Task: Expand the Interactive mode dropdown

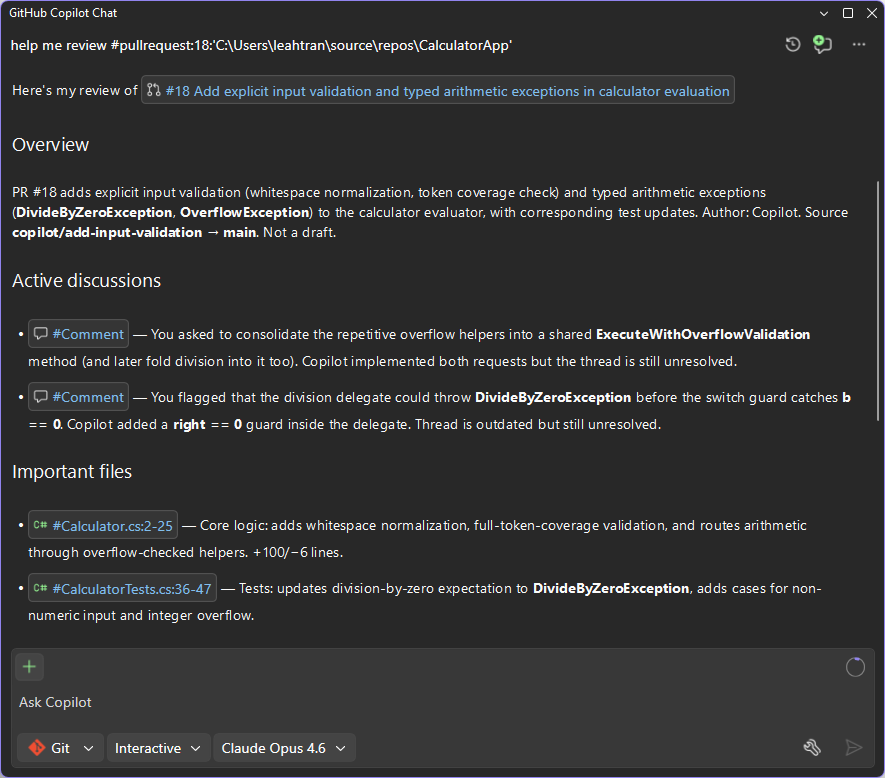Action: pos(158,748)
